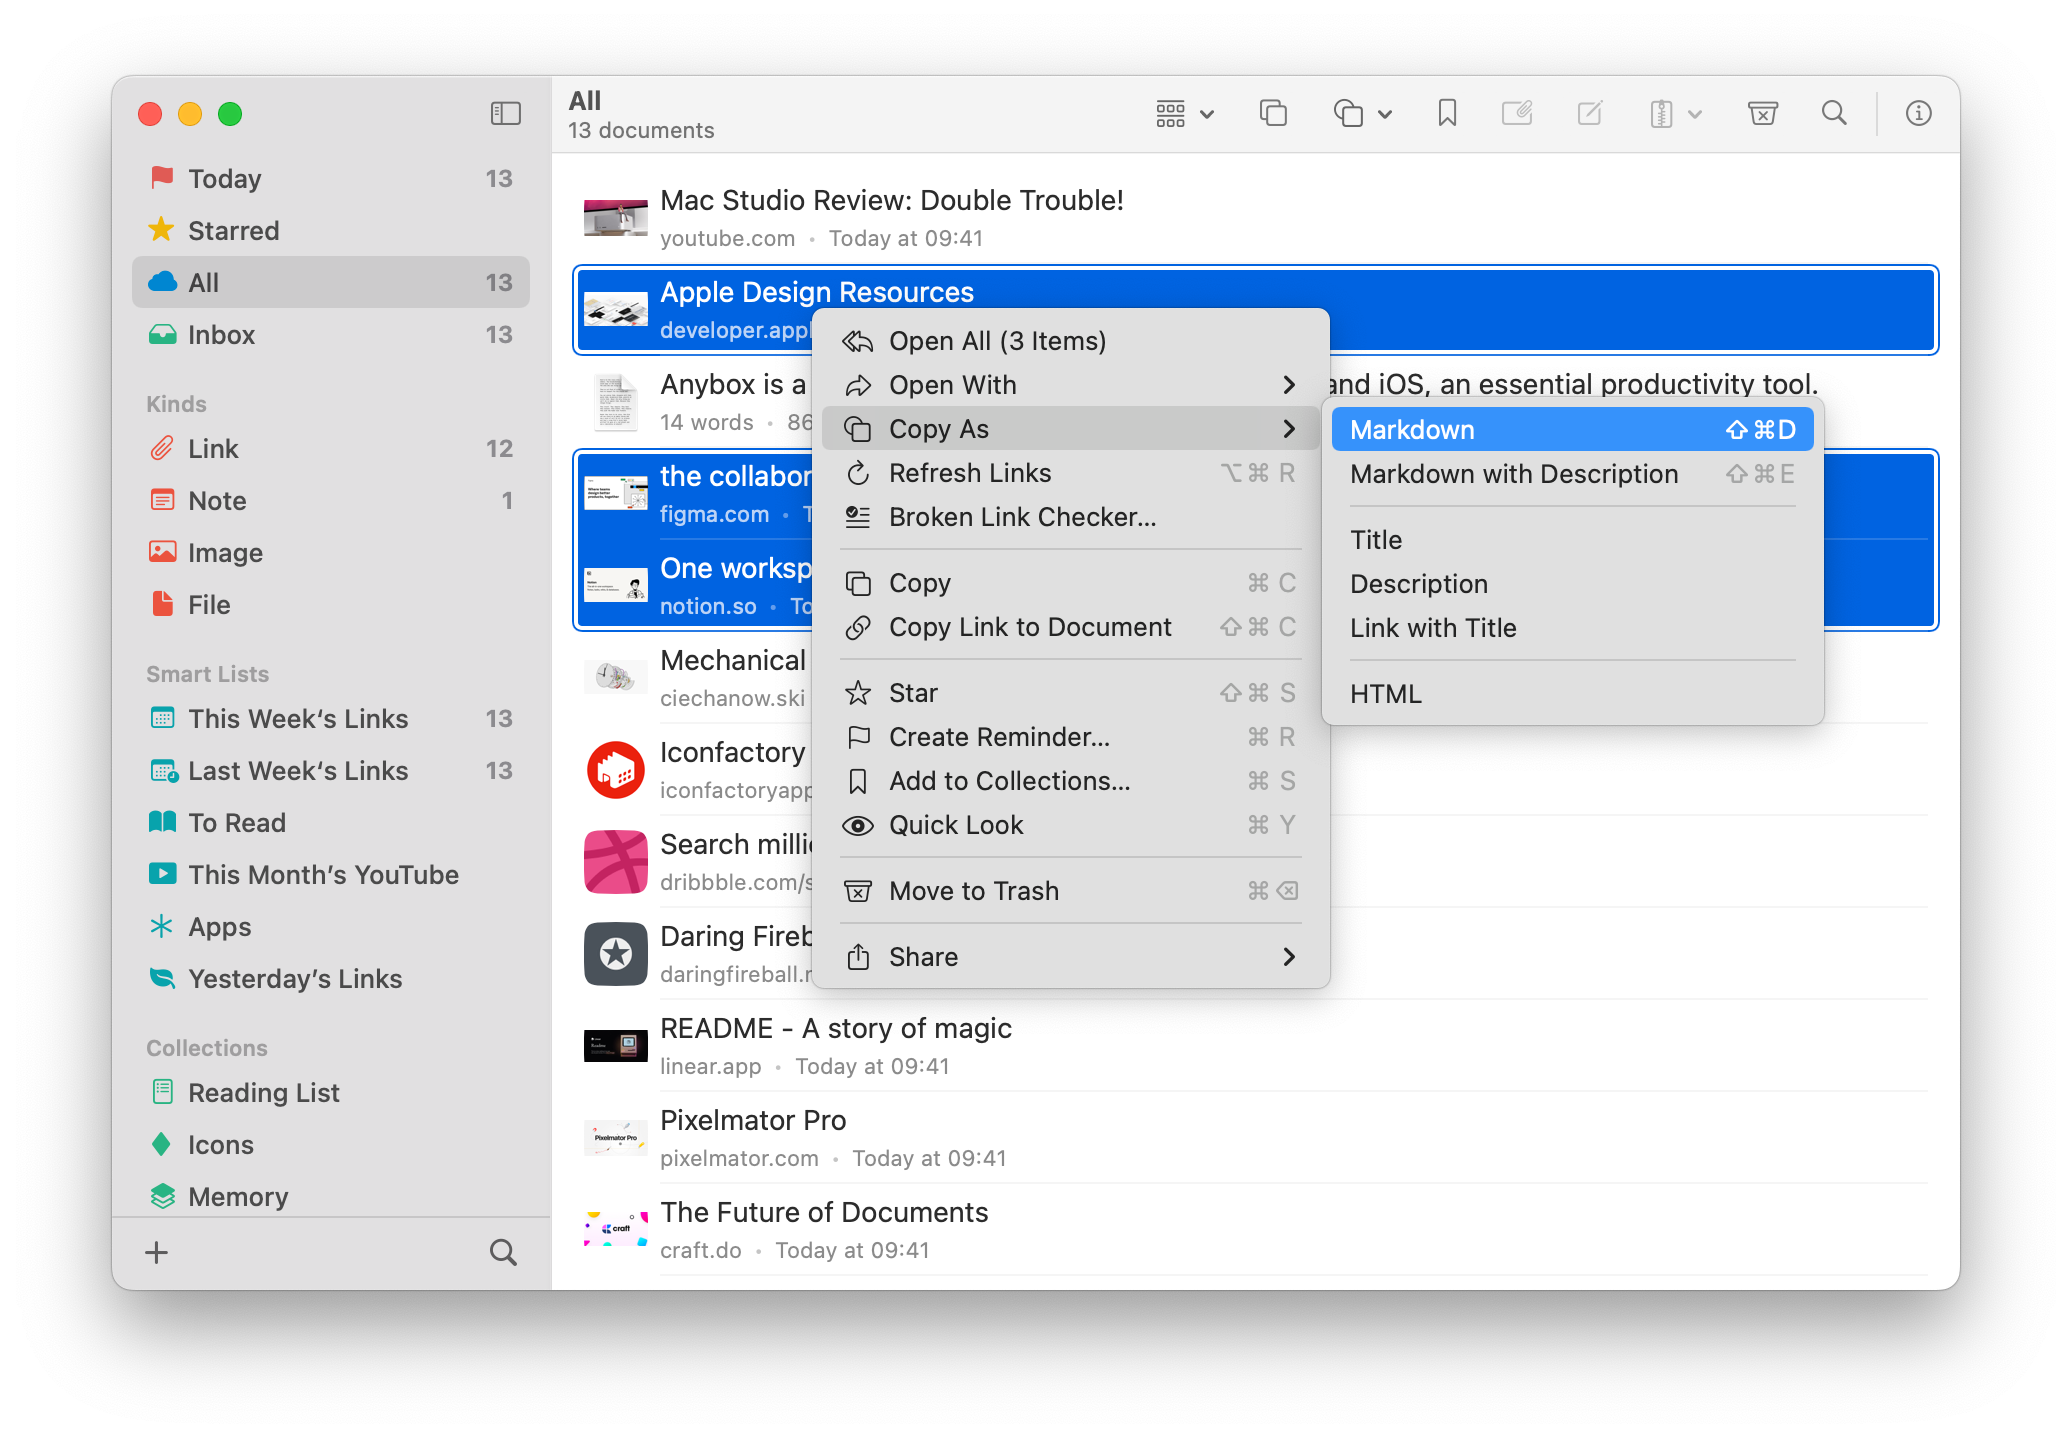Select HTML in the Copy As submenu

[x=1385, y=694]
